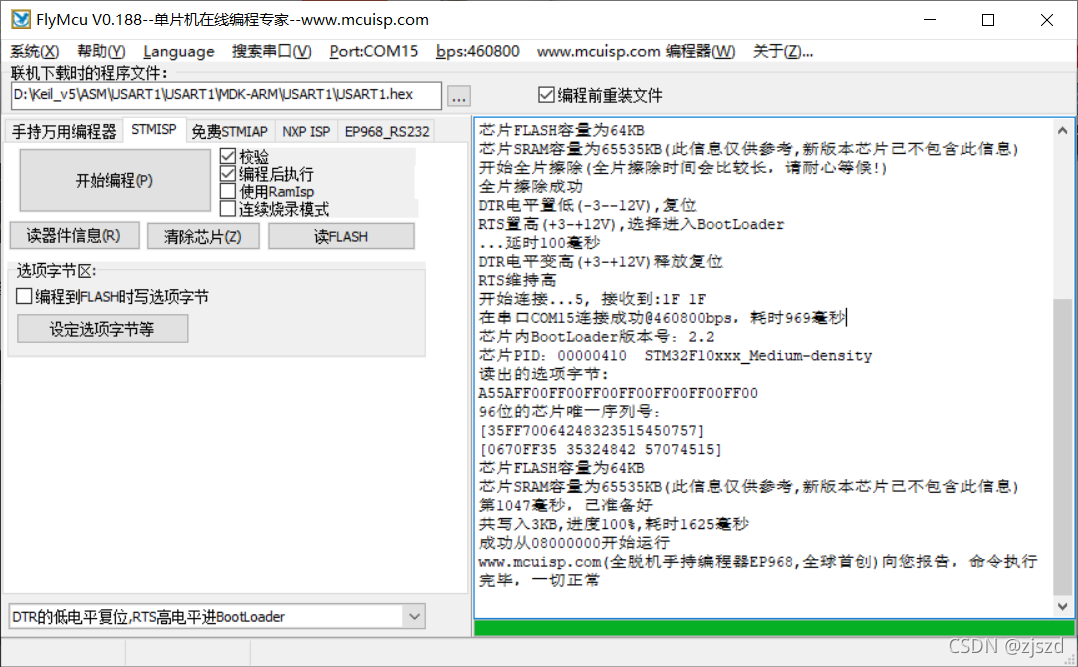Switch to STMISP tab
Screen dimensions: 1078x667
point(154,130)
